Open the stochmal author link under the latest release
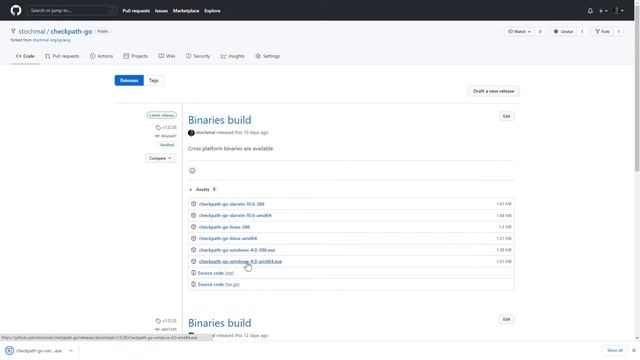Image resolution: width=640 pixels, height=360 pixels. click(205, 133)
